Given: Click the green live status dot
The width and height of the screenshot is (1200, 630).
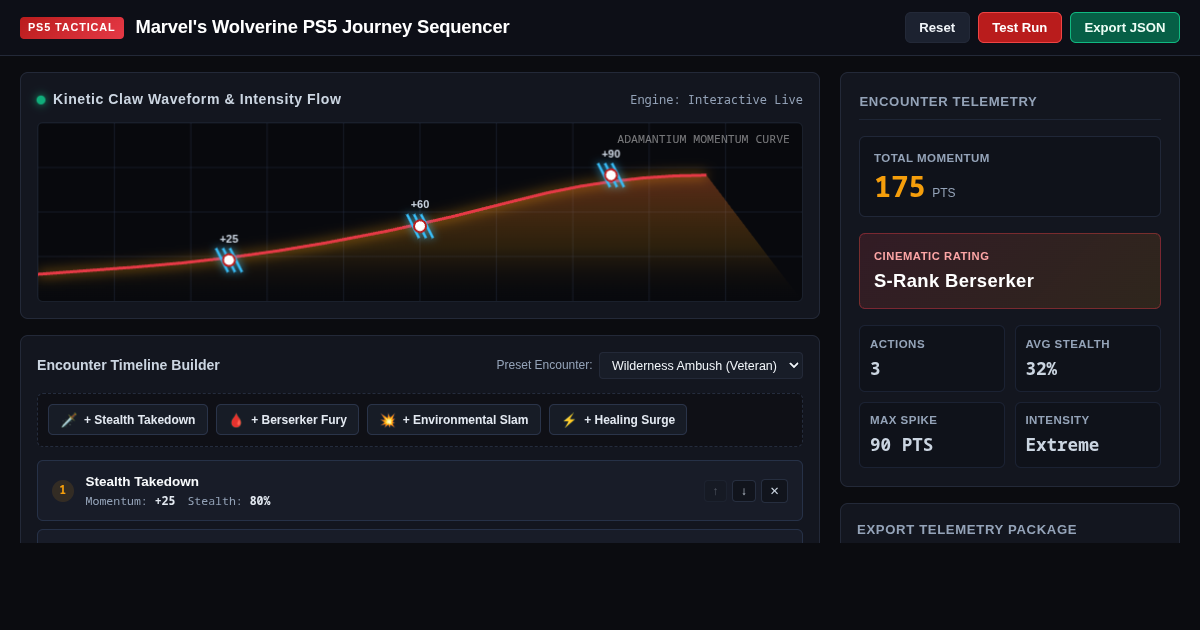Looking at the screenshot, I should tap(41, 100).
